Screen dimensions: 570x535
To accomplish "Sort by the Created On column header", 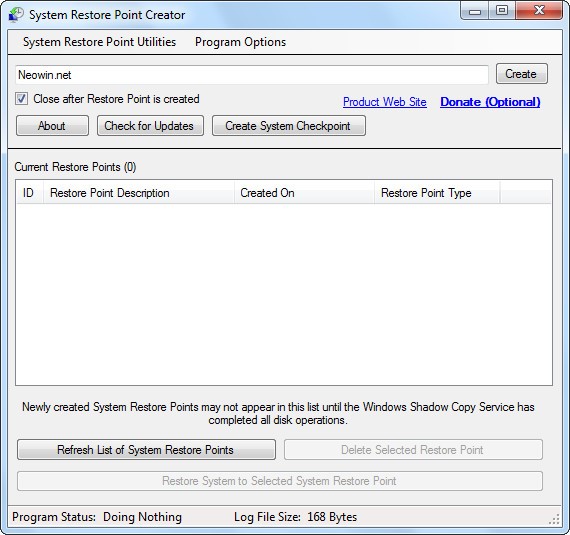I will (304, 193).
